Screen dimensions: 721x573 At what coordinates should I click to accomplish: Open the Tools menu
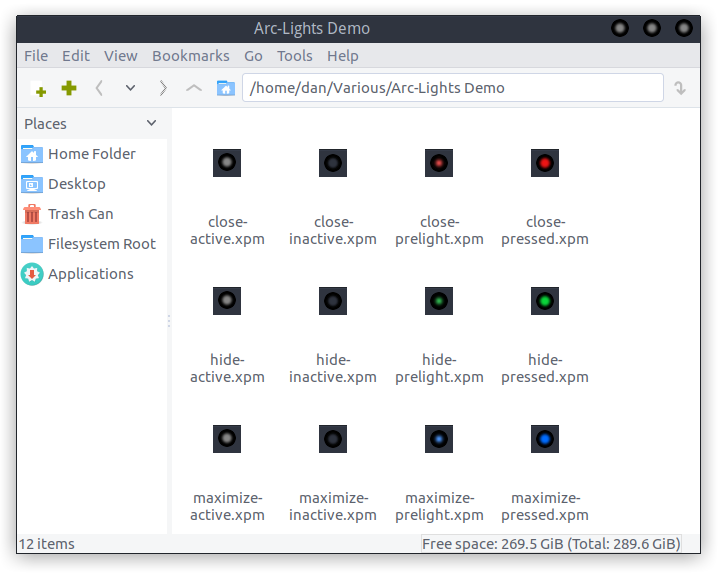click(294, 56)
